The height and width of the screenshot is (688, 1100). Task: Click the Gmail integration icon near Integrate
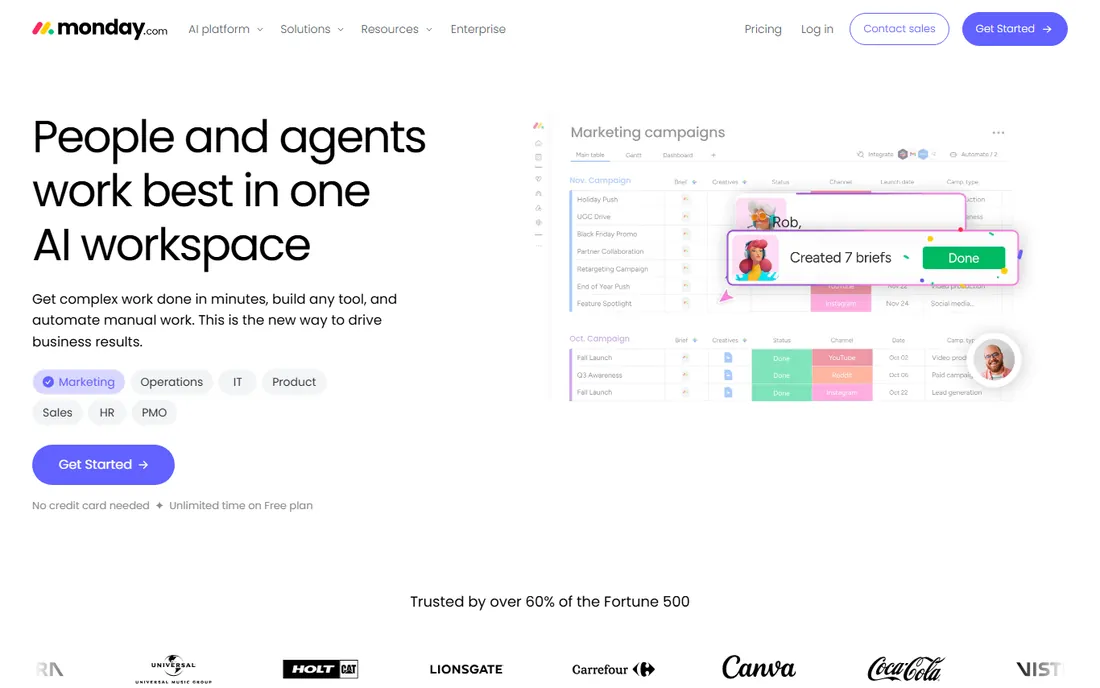[913, 154]
